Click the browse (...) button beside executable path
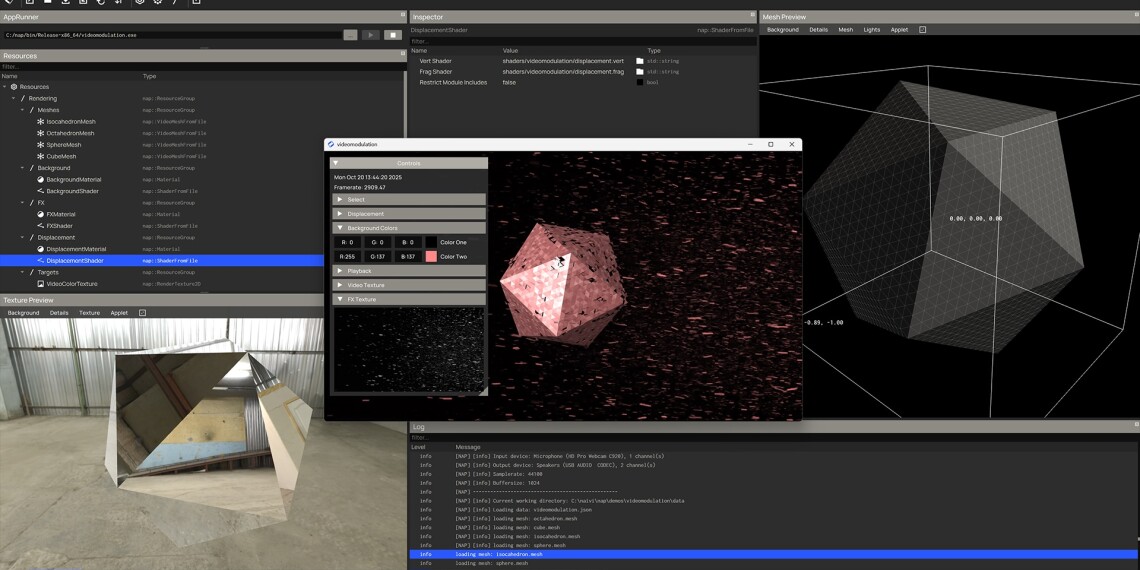Viewport: 1140px width, 570px height. point(350,35)
